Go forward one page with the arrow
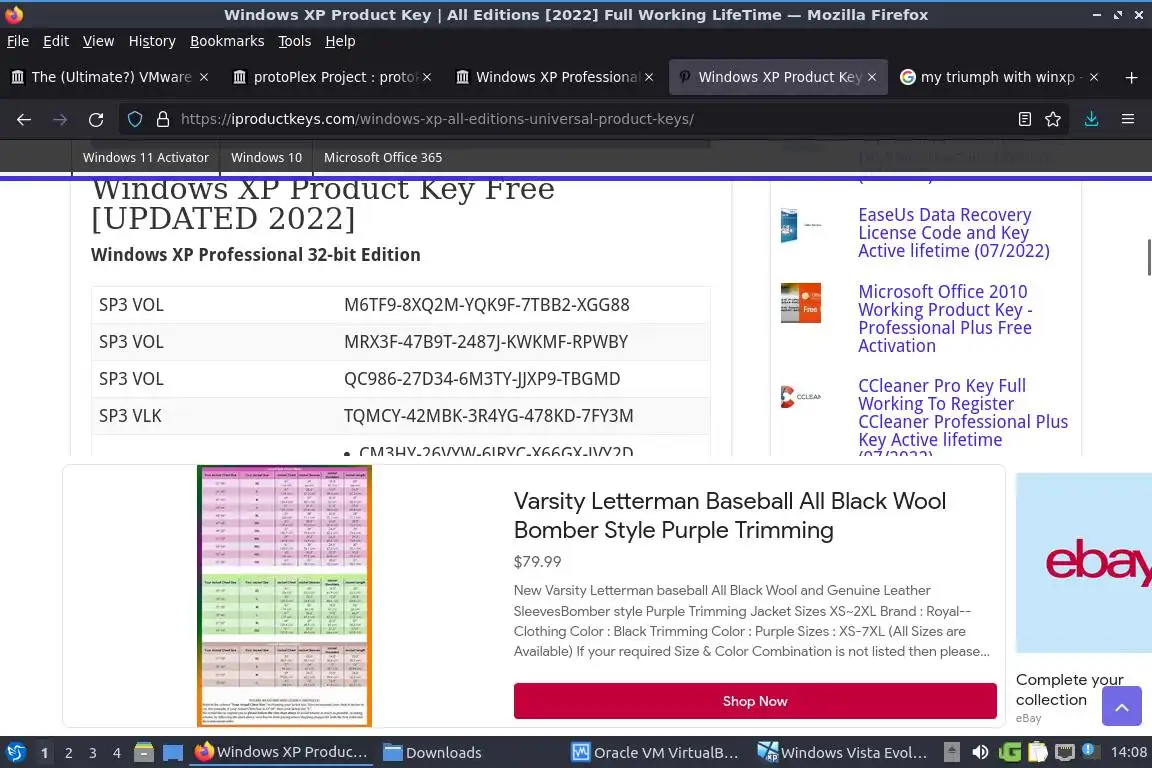 (x=60, y=119)
